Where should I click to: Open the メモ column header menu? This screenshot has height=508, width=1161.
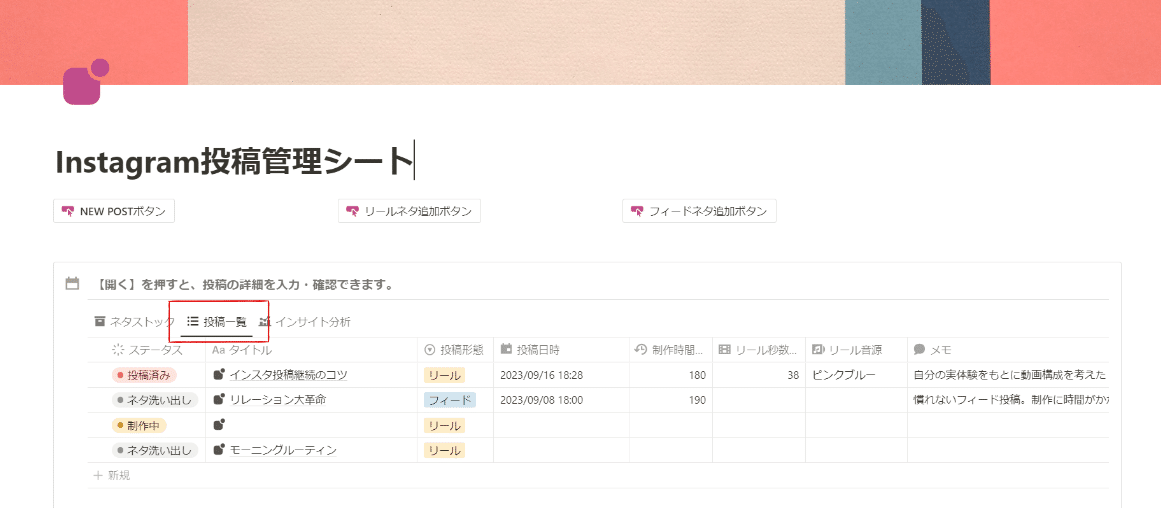click(x=1008, y=350)
